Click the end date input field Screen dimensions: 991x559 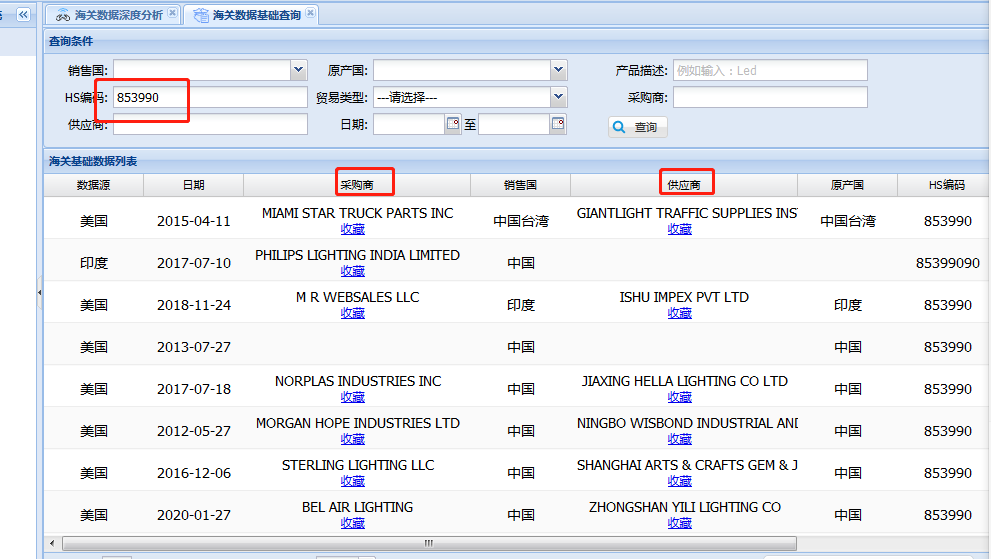tap(514, 125)
